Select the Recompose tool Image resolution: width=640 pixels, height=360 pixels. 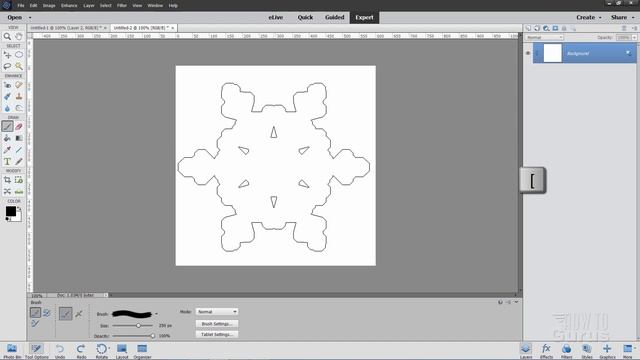tap(19, 180)
